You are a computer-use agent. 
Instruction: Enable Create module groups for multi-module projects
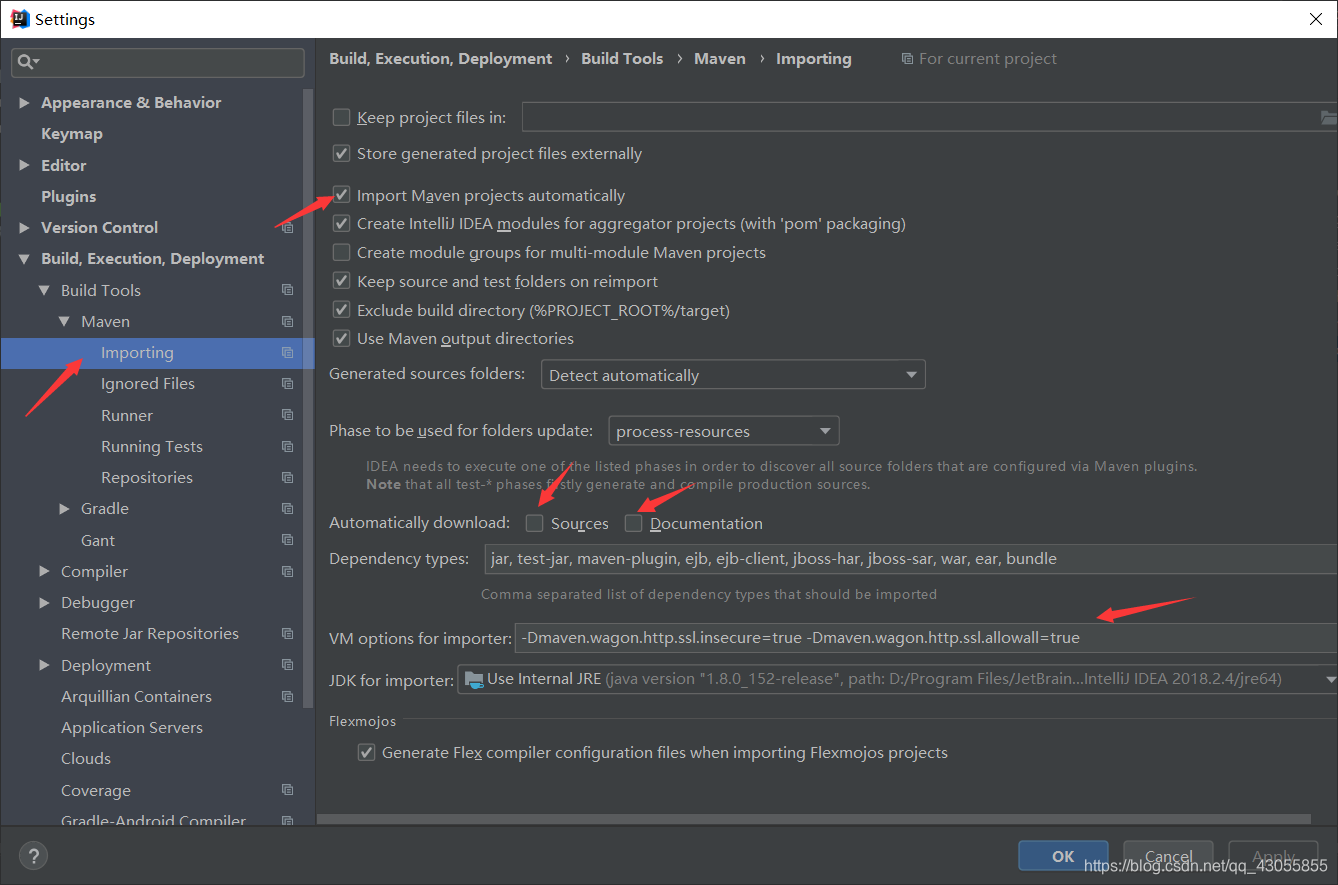(341, 252)
